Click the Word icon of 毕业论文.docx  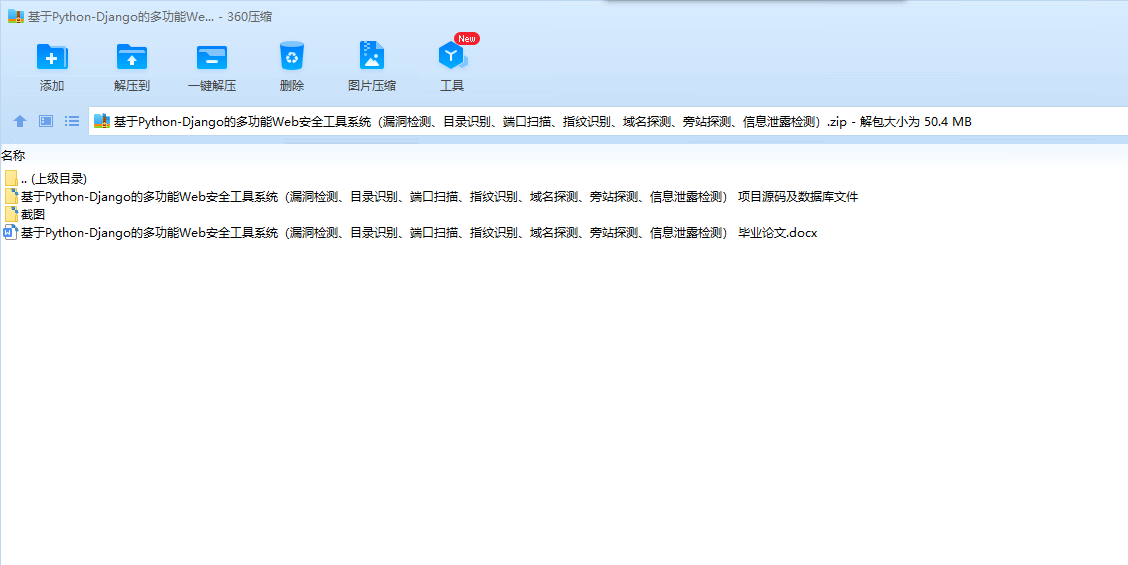(x=11, y=232)
